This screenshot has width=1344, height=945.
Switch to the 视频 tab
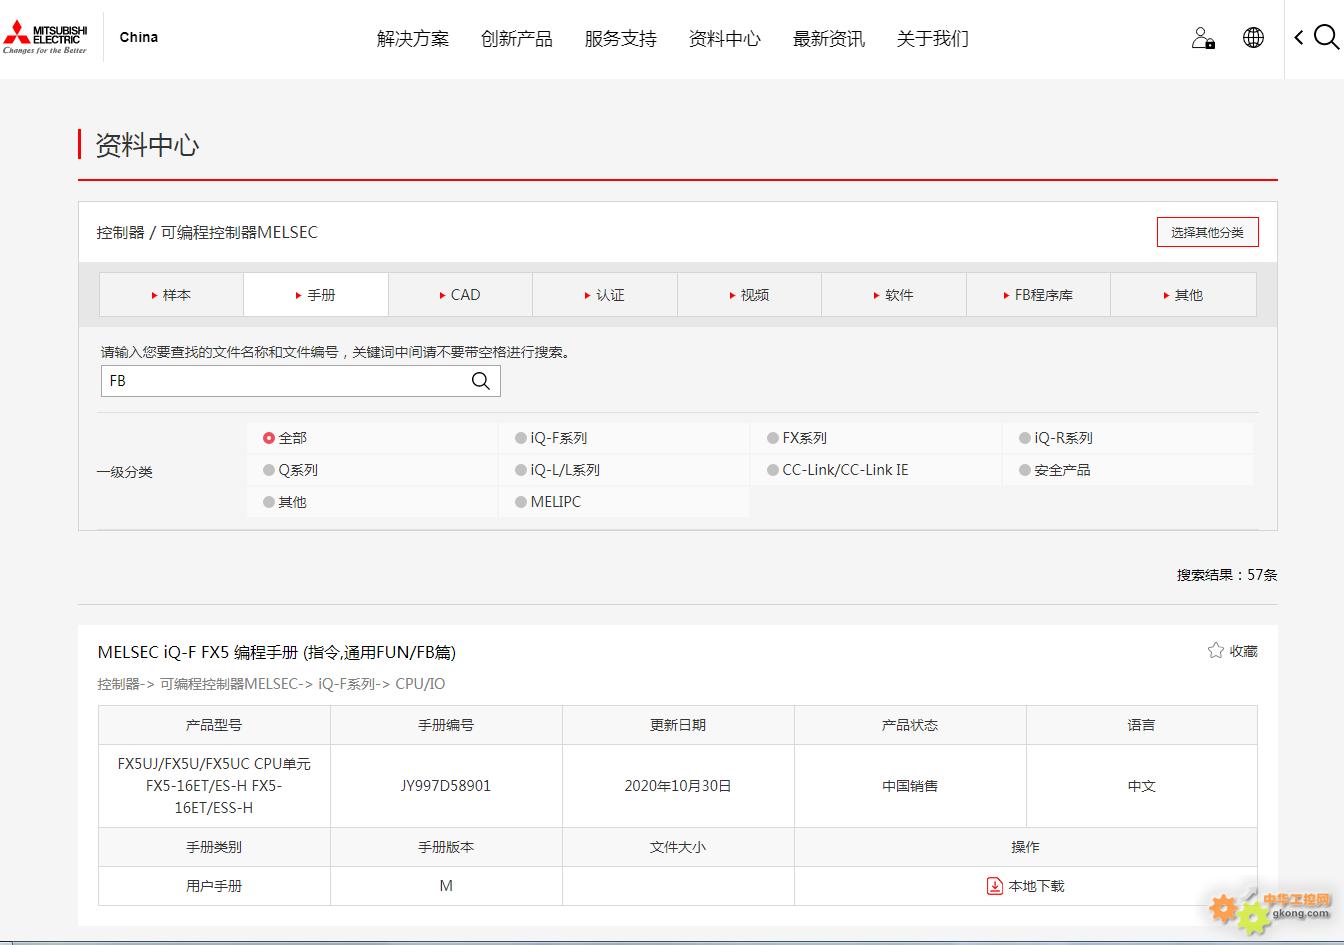click(749, 295)
